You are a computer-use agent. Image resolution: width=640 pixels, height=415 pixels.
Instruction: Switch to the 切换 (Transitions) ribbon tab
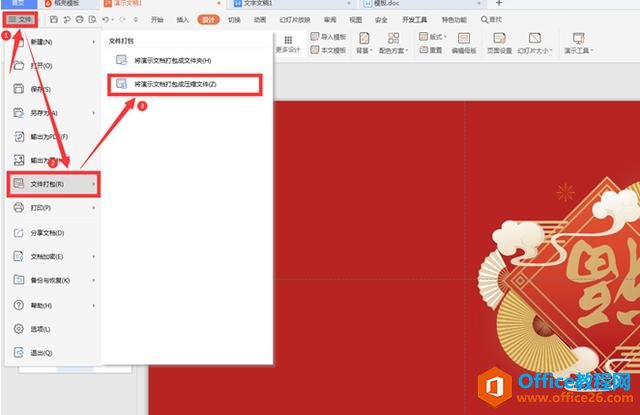coord(234,20)
